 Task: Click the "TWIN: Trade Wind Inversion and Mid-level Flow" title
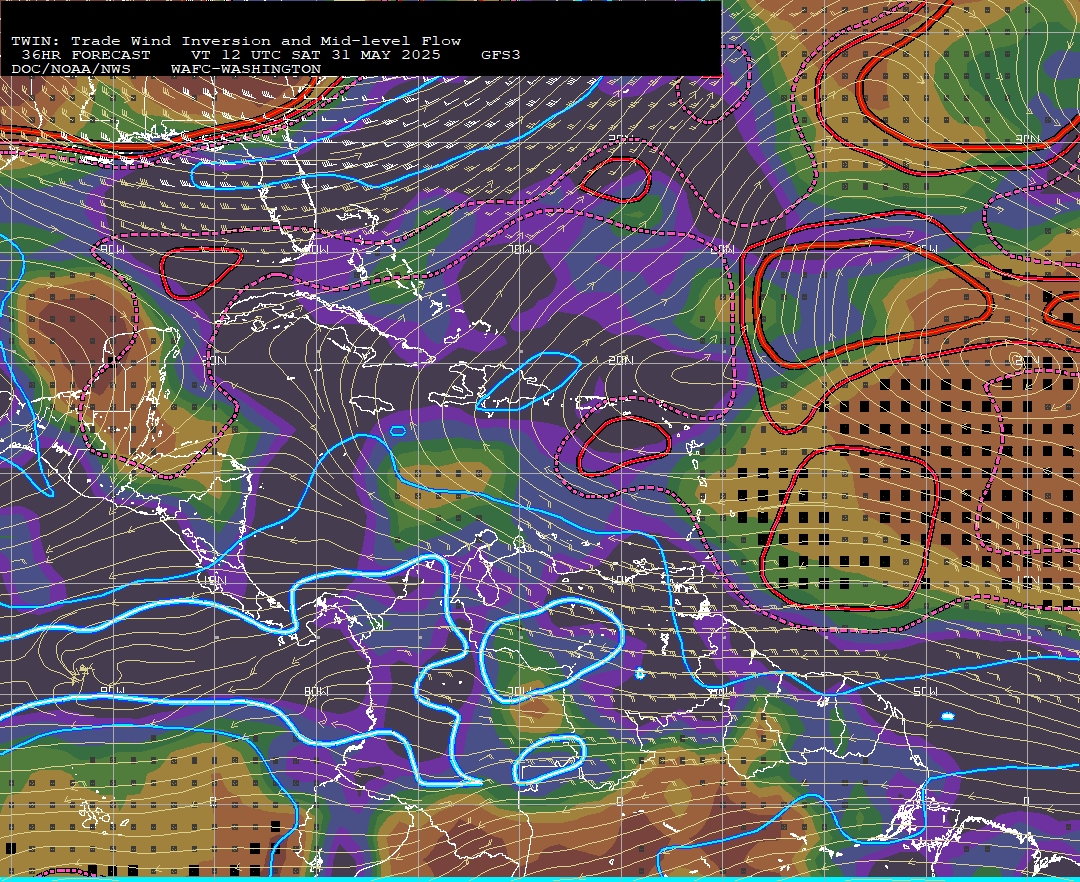[x=236, y=41]
